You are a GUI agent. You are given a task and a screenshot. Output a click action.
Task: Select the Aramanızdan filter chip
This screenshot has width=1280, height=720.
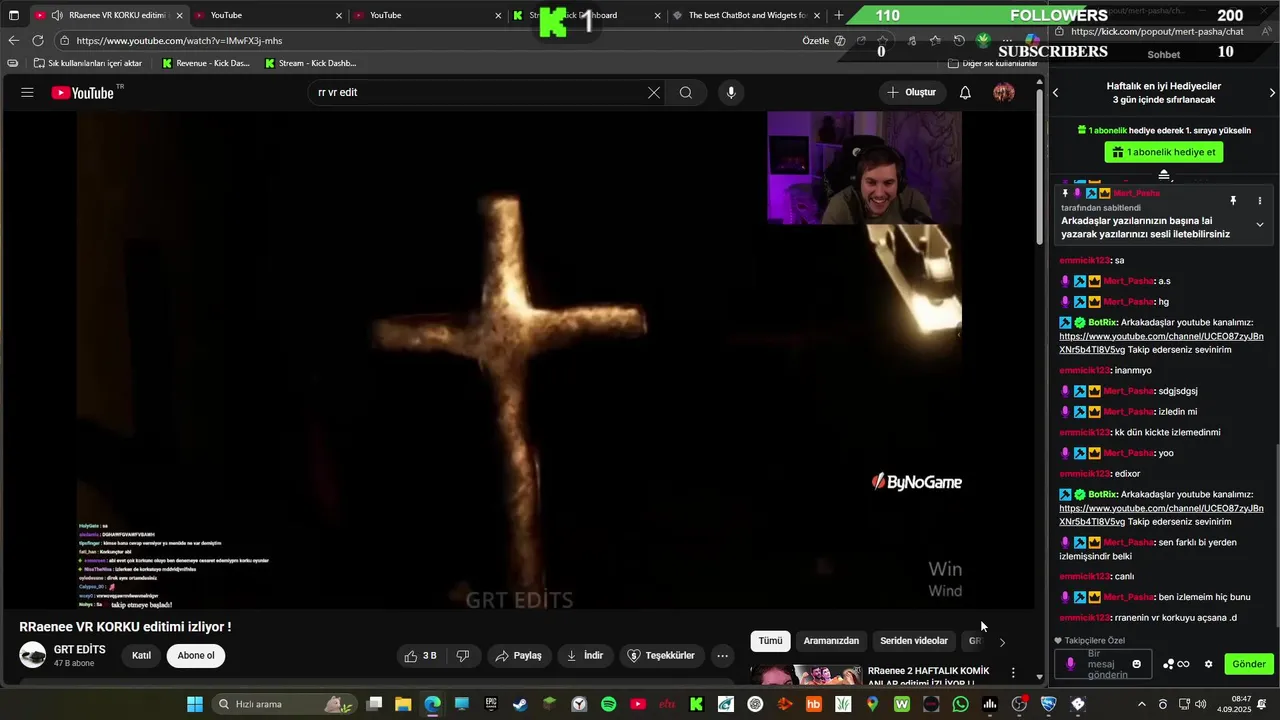[831, 641]
